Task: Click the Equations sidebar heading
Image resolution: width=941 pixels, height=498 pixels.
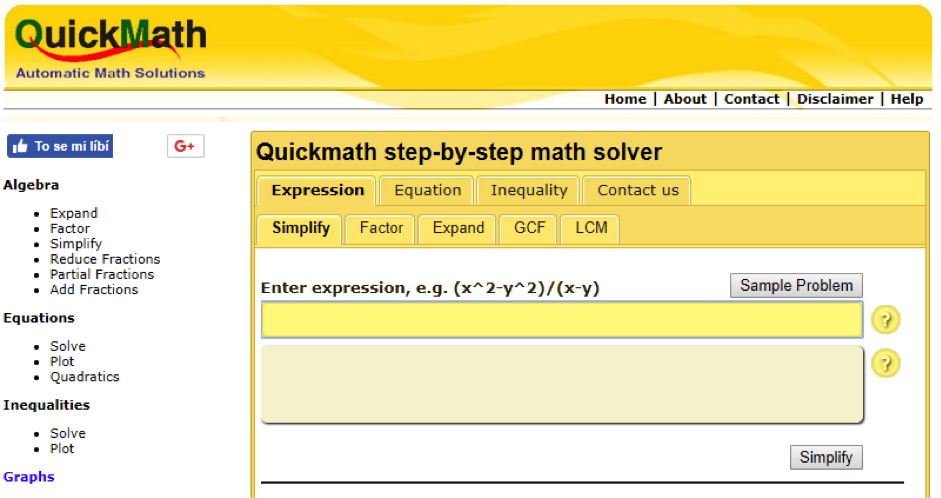Action: point(39,318)
